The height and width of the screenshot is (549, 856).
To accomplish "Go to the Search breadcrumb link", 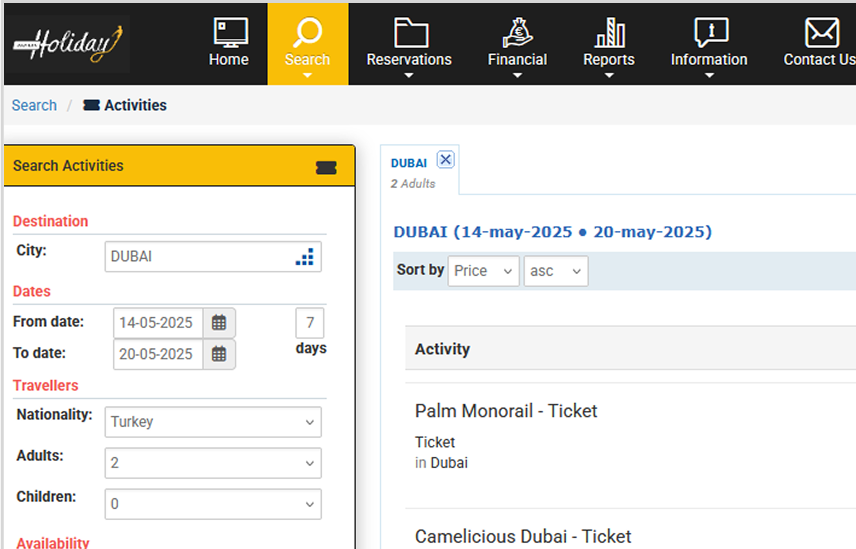I will 34,105.
